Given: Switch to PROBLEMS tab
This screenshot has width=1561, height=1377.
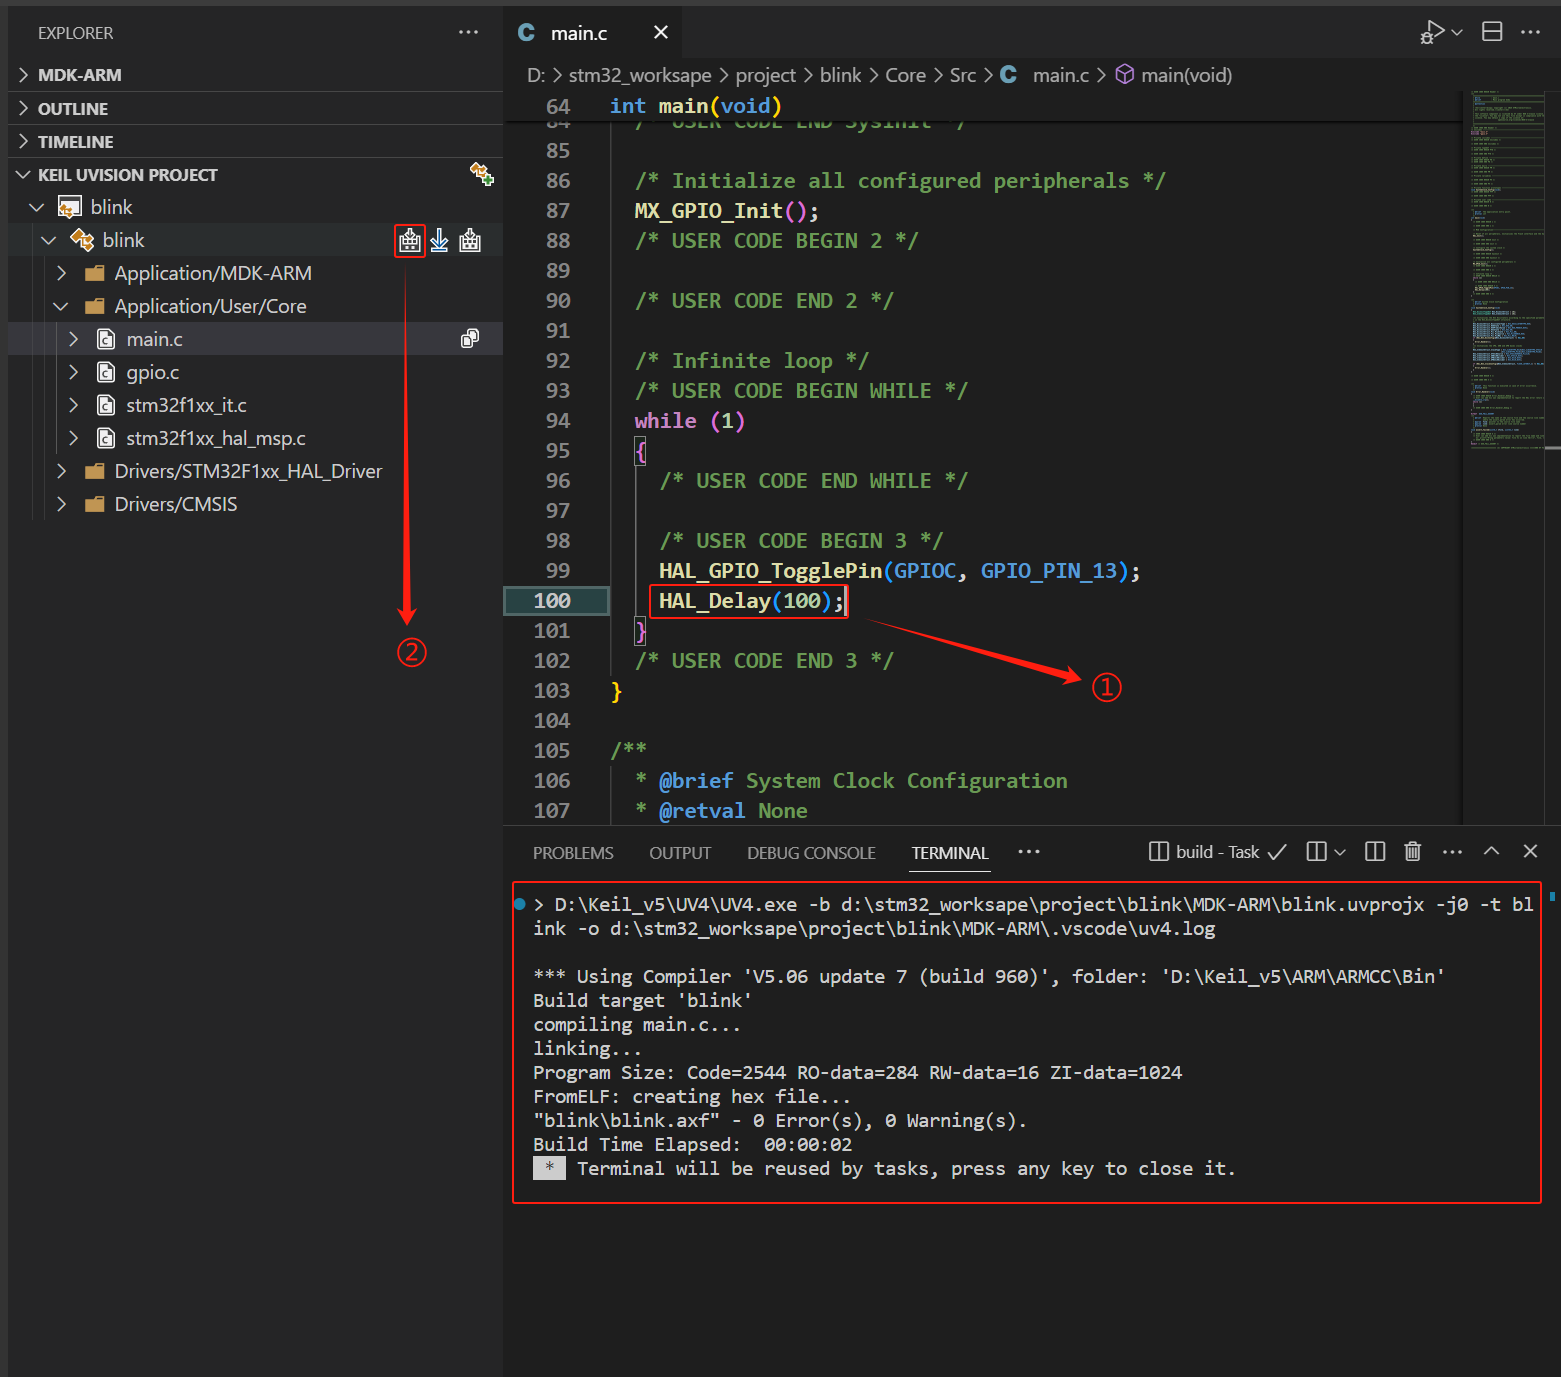Looking at the screenshot, I should click(x=573, y=853).
